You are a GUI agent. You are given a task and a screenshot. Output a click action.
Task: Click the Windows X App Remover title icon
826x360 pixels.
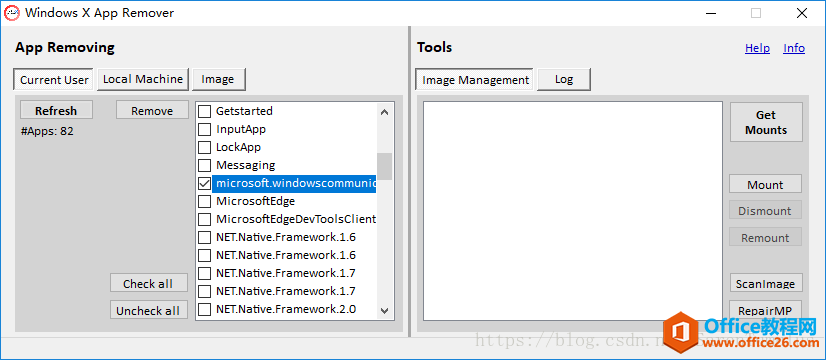(12, 13)
